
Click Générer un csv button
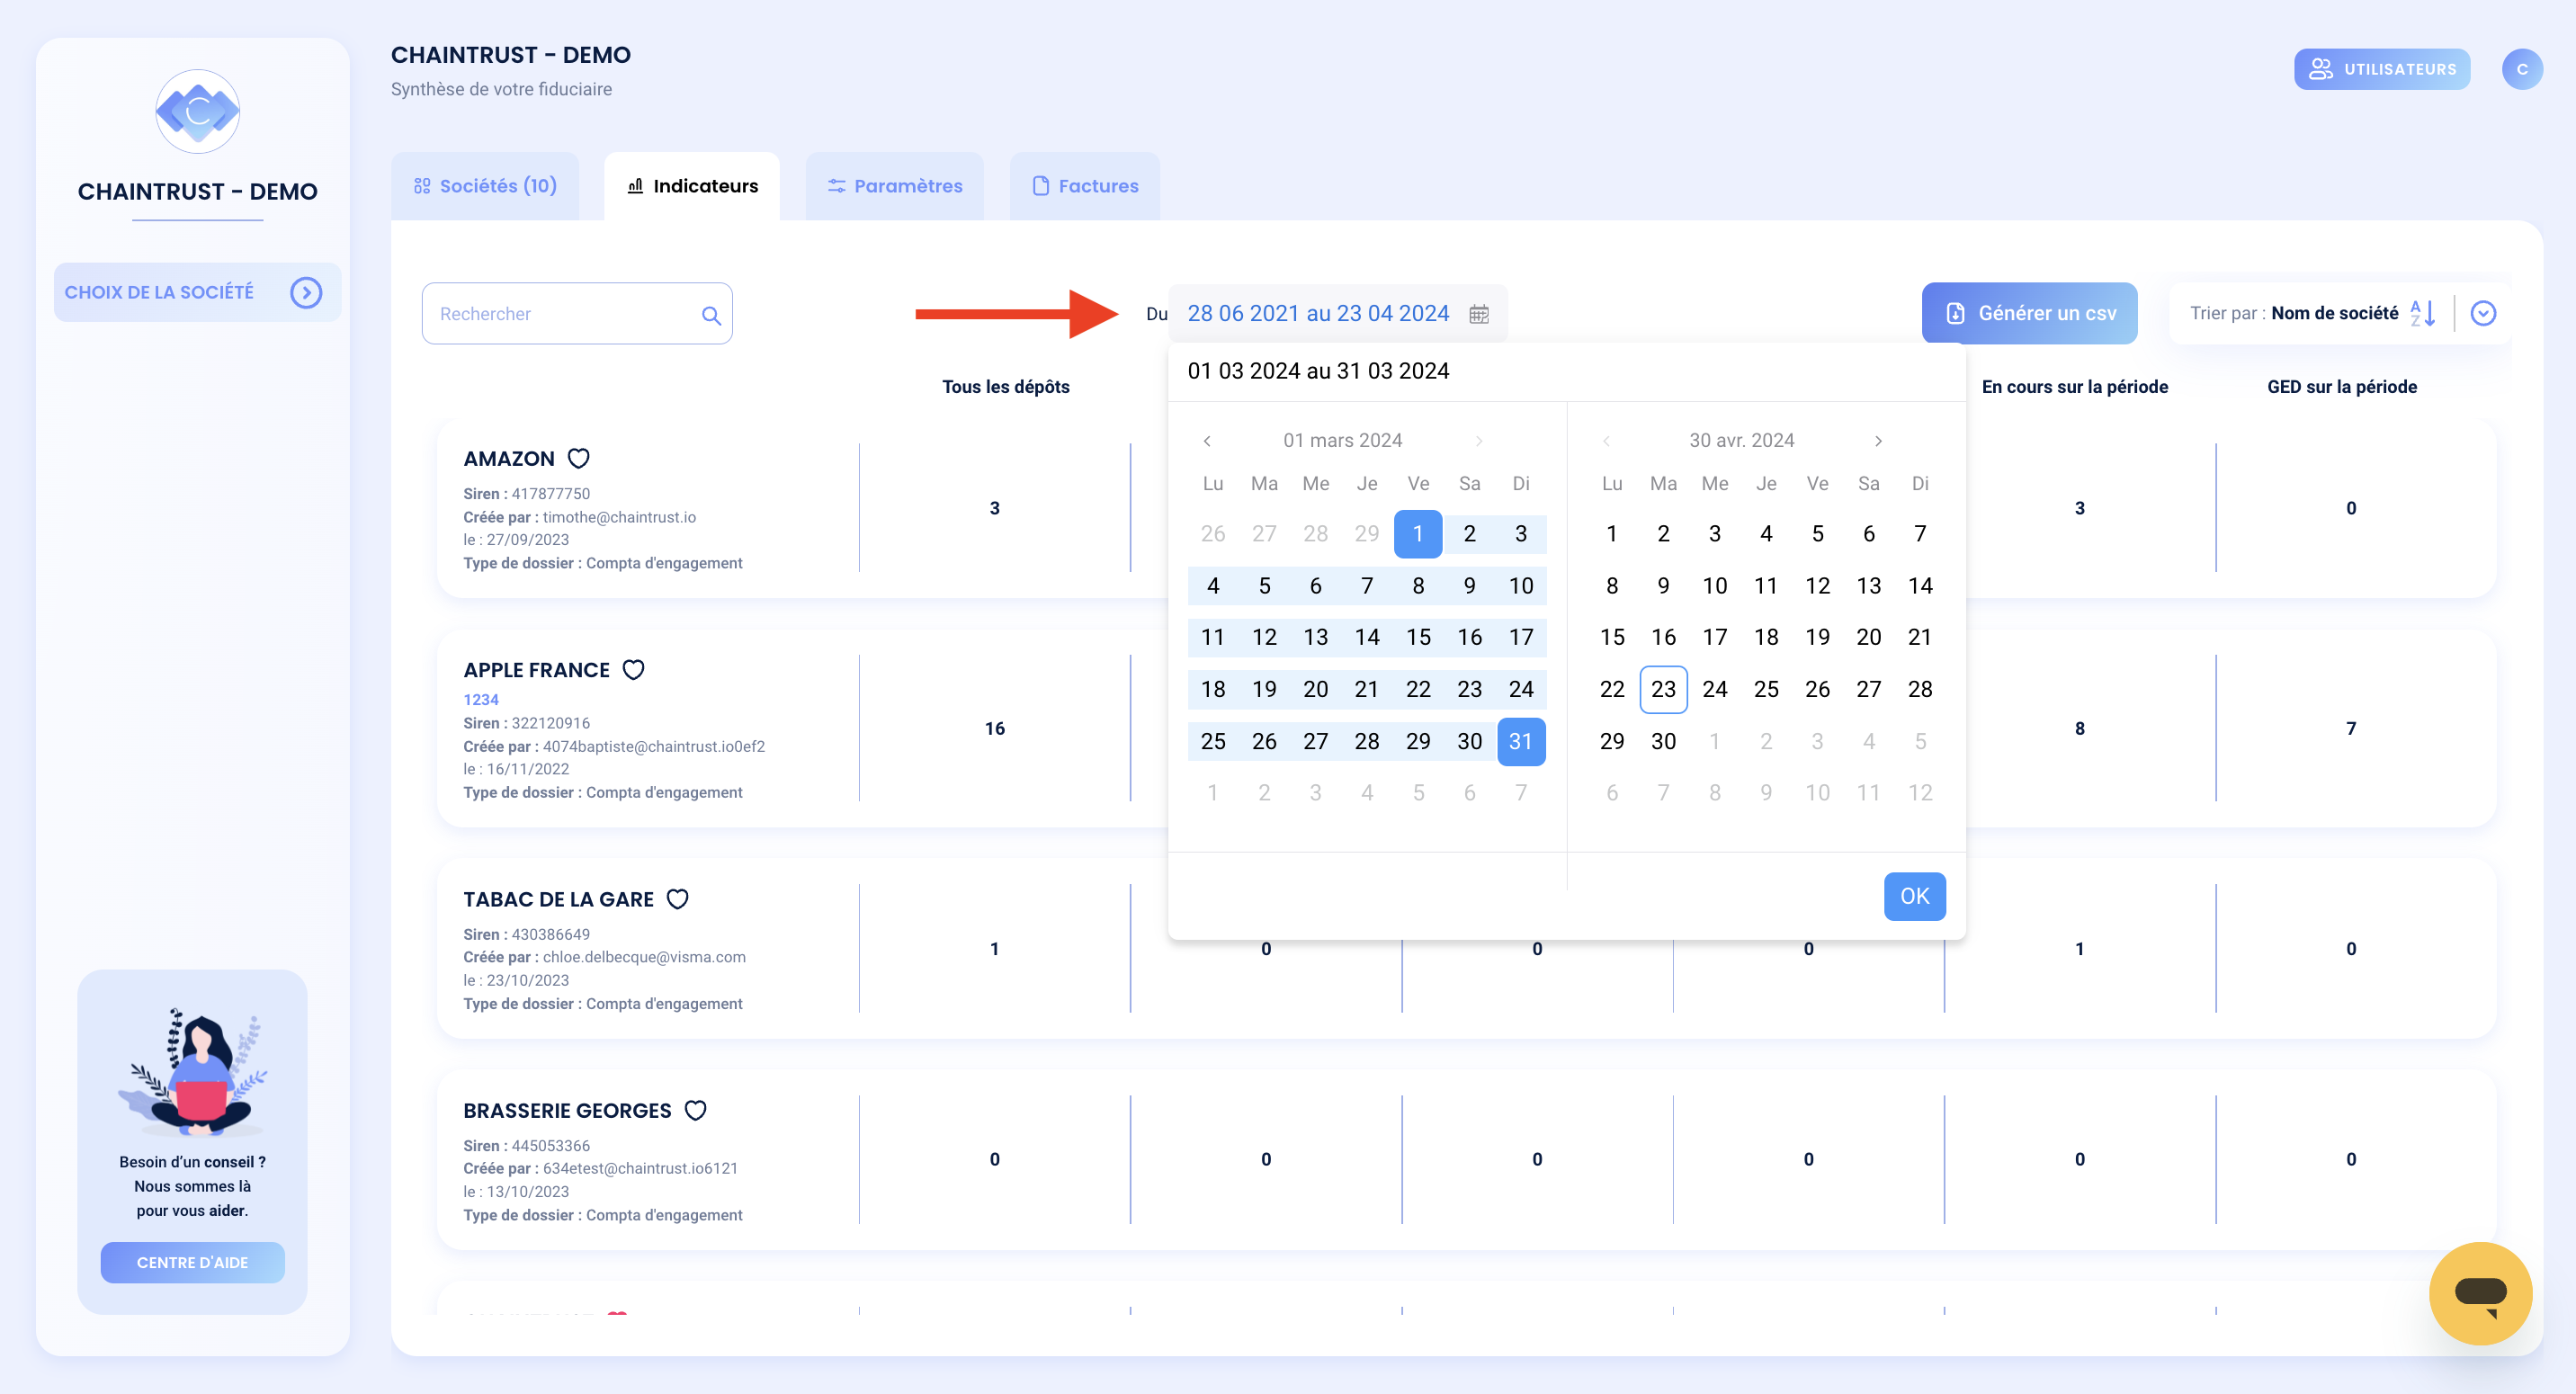point(2029,313)
